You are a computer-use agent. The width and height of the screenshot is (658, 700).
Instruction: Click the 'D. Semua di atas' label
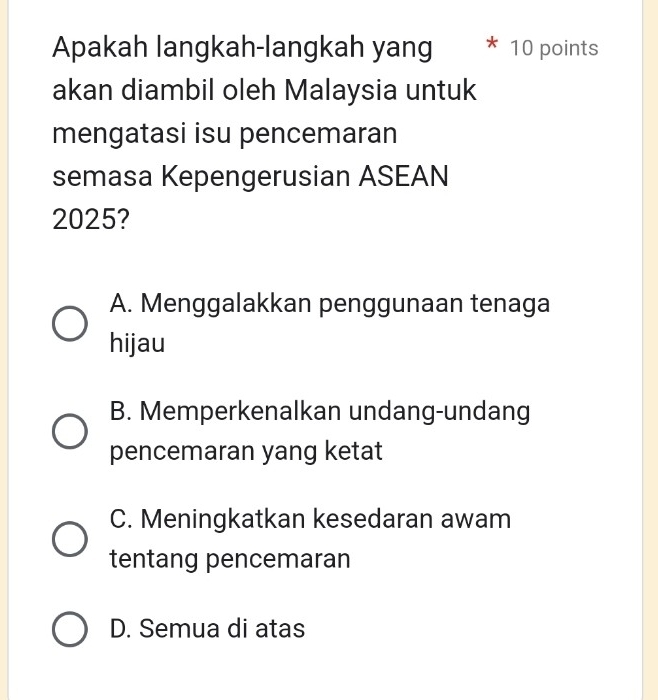208,629
